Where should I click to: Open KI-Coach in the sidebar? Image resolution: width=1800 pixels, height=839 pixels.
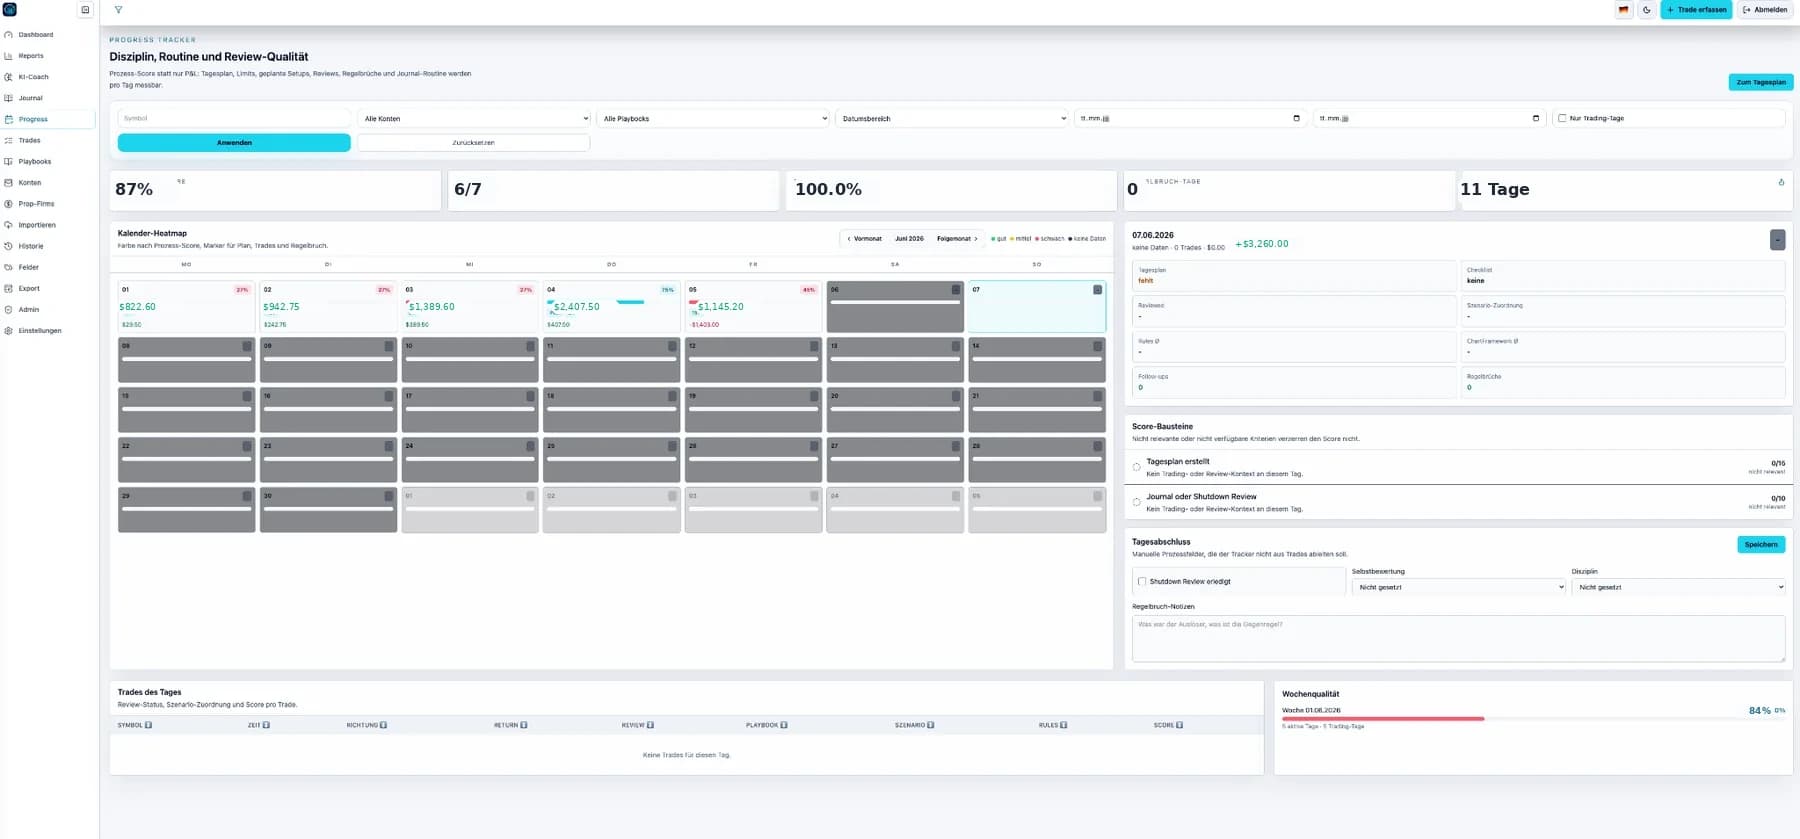33,77
